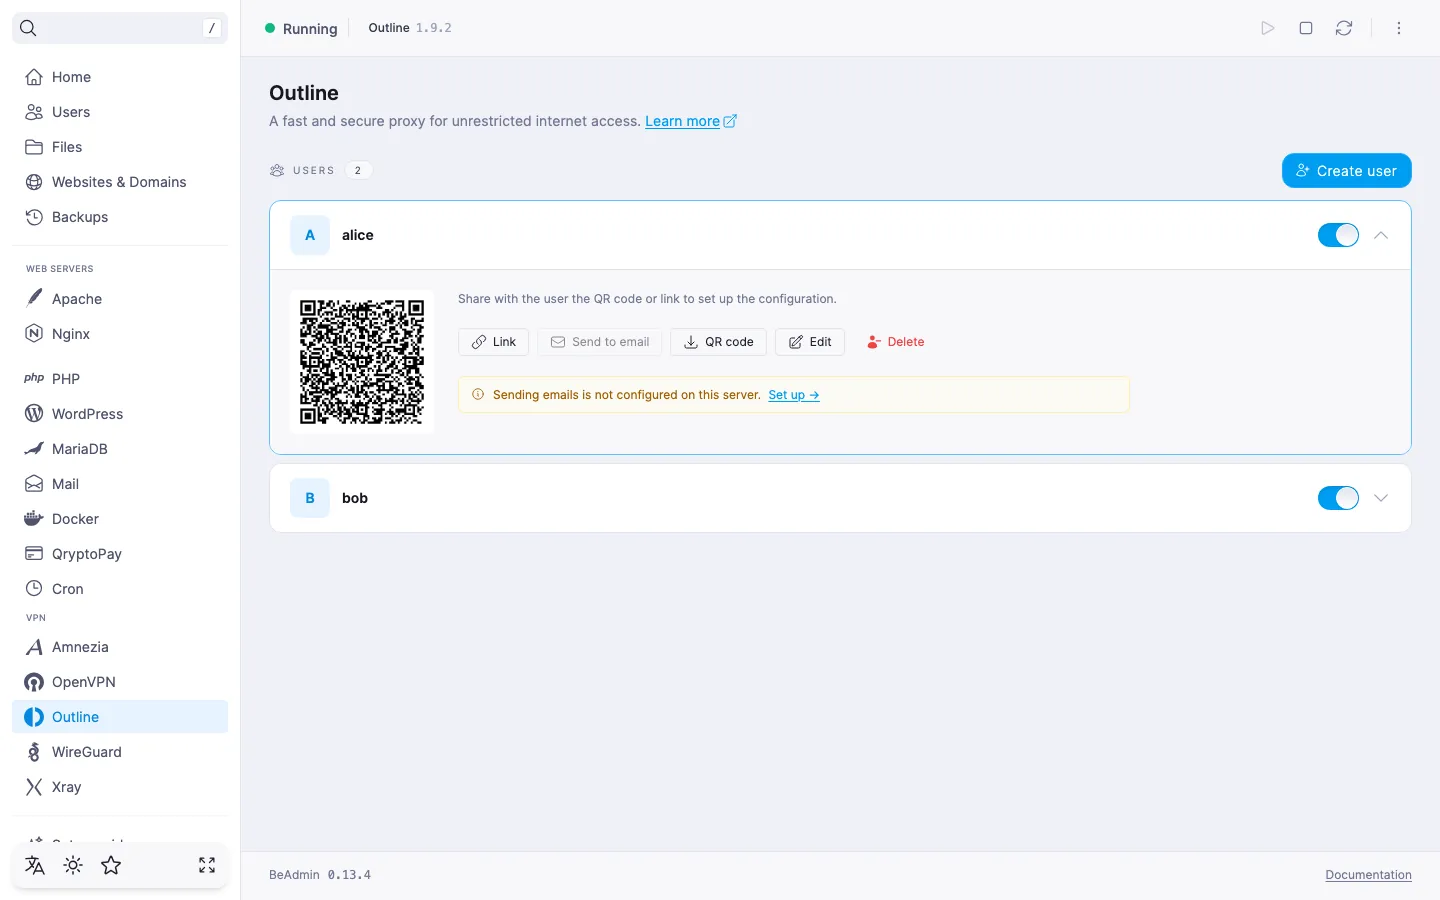Open Backups in sidebar
This screenshot has width=1440, height=900.
tap(120, 217)
